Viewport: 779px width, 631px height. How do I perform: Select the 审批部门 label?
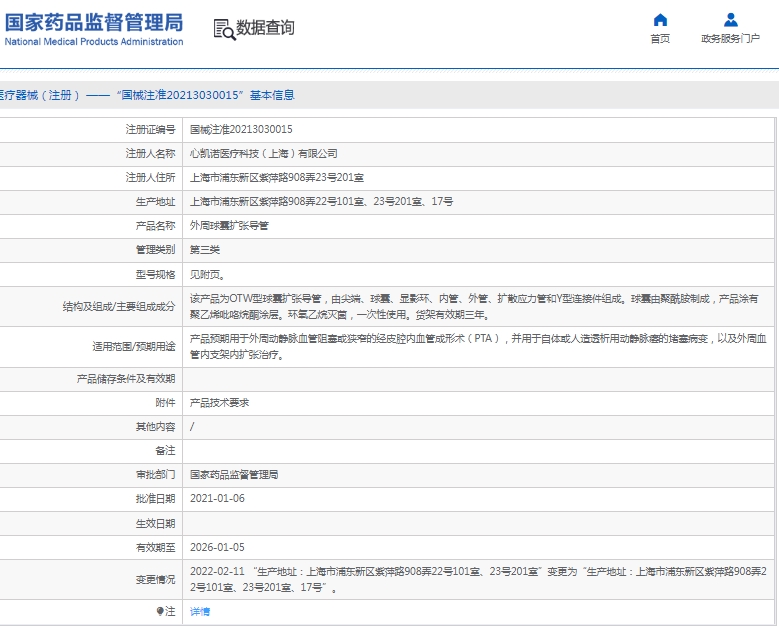[x=155, y=474]
